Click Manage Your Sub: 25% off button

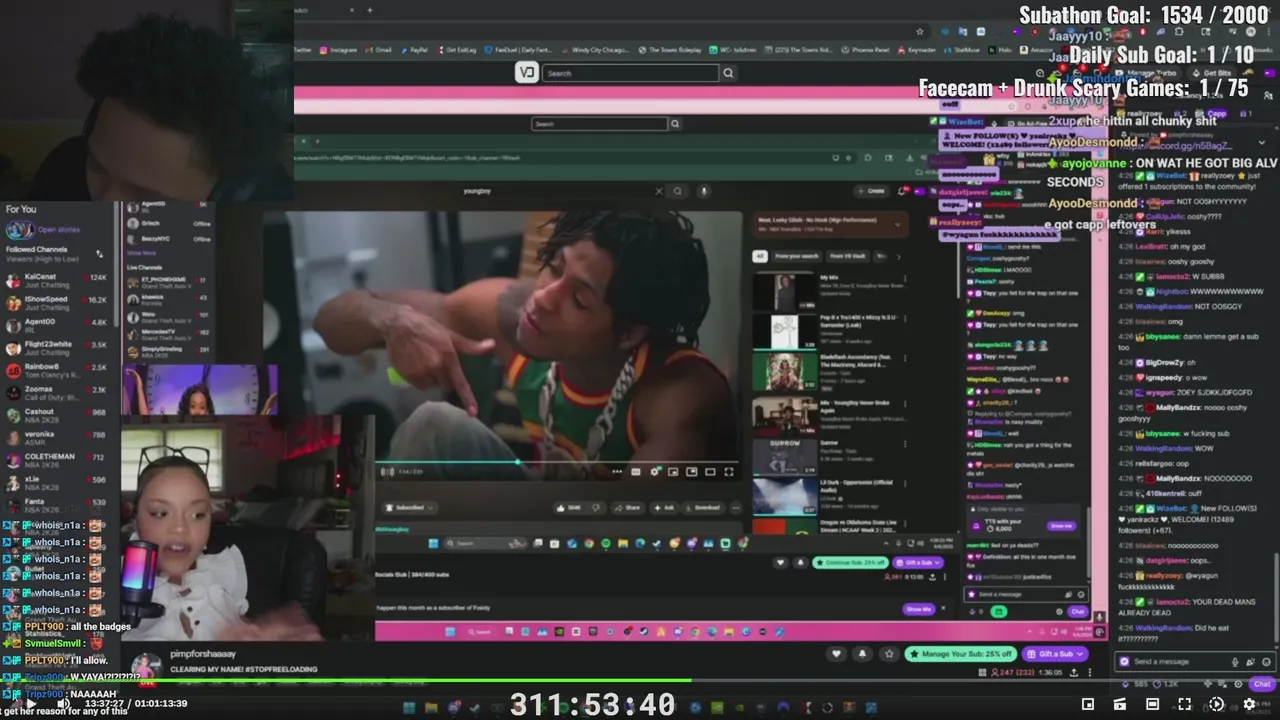pyautogui.click(x=960, y=654)
